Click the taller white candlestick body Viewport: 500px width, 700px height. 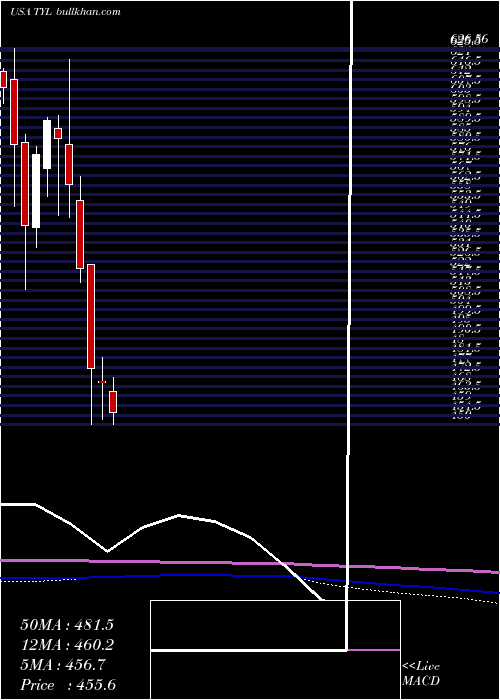(x=36, y=191)
